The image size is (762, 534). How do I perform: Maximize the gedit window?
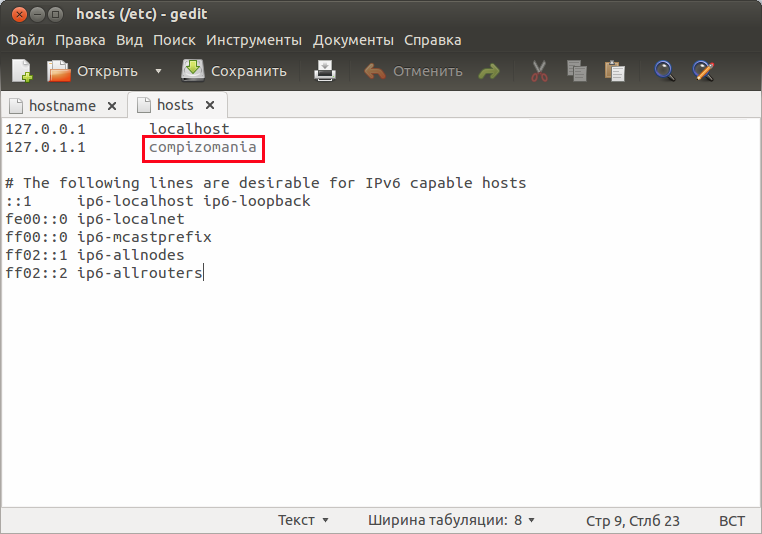[x=56, y=15]
